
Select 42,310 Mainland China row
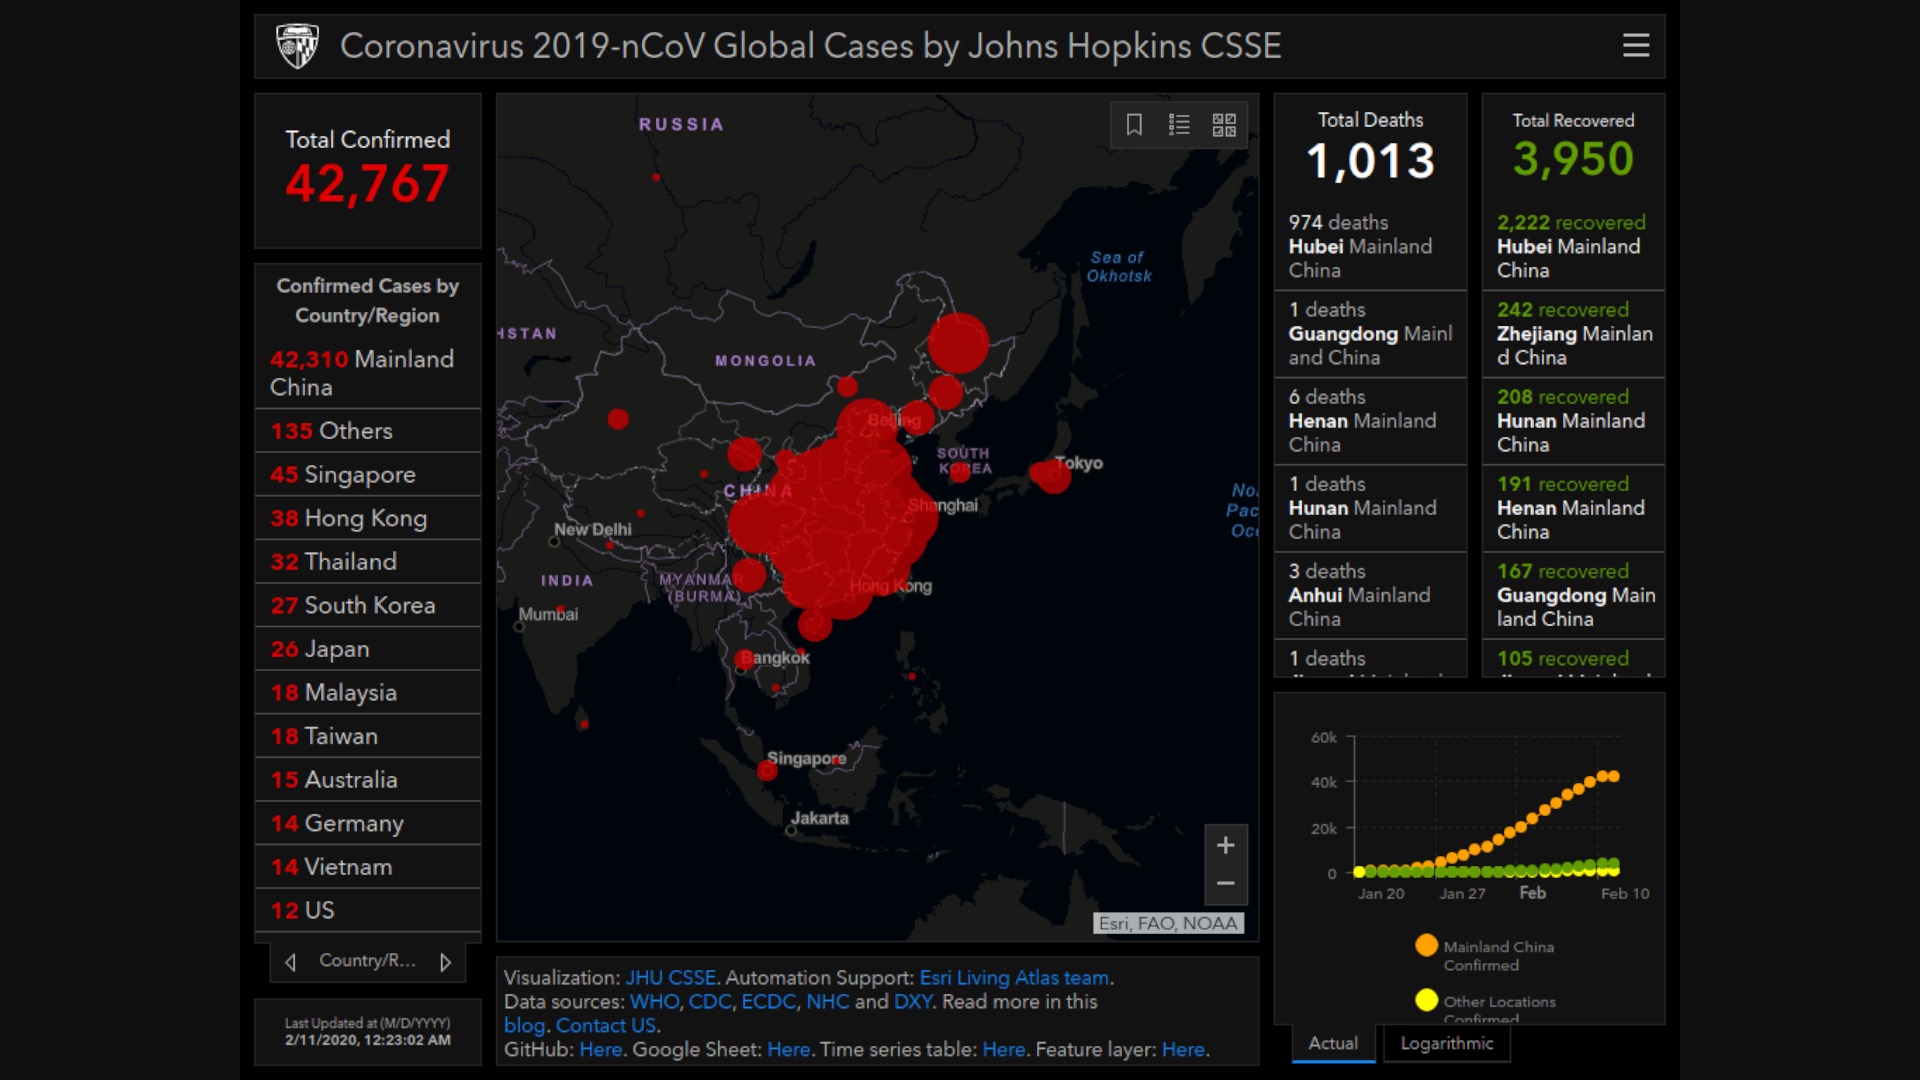tap(368, 372)
